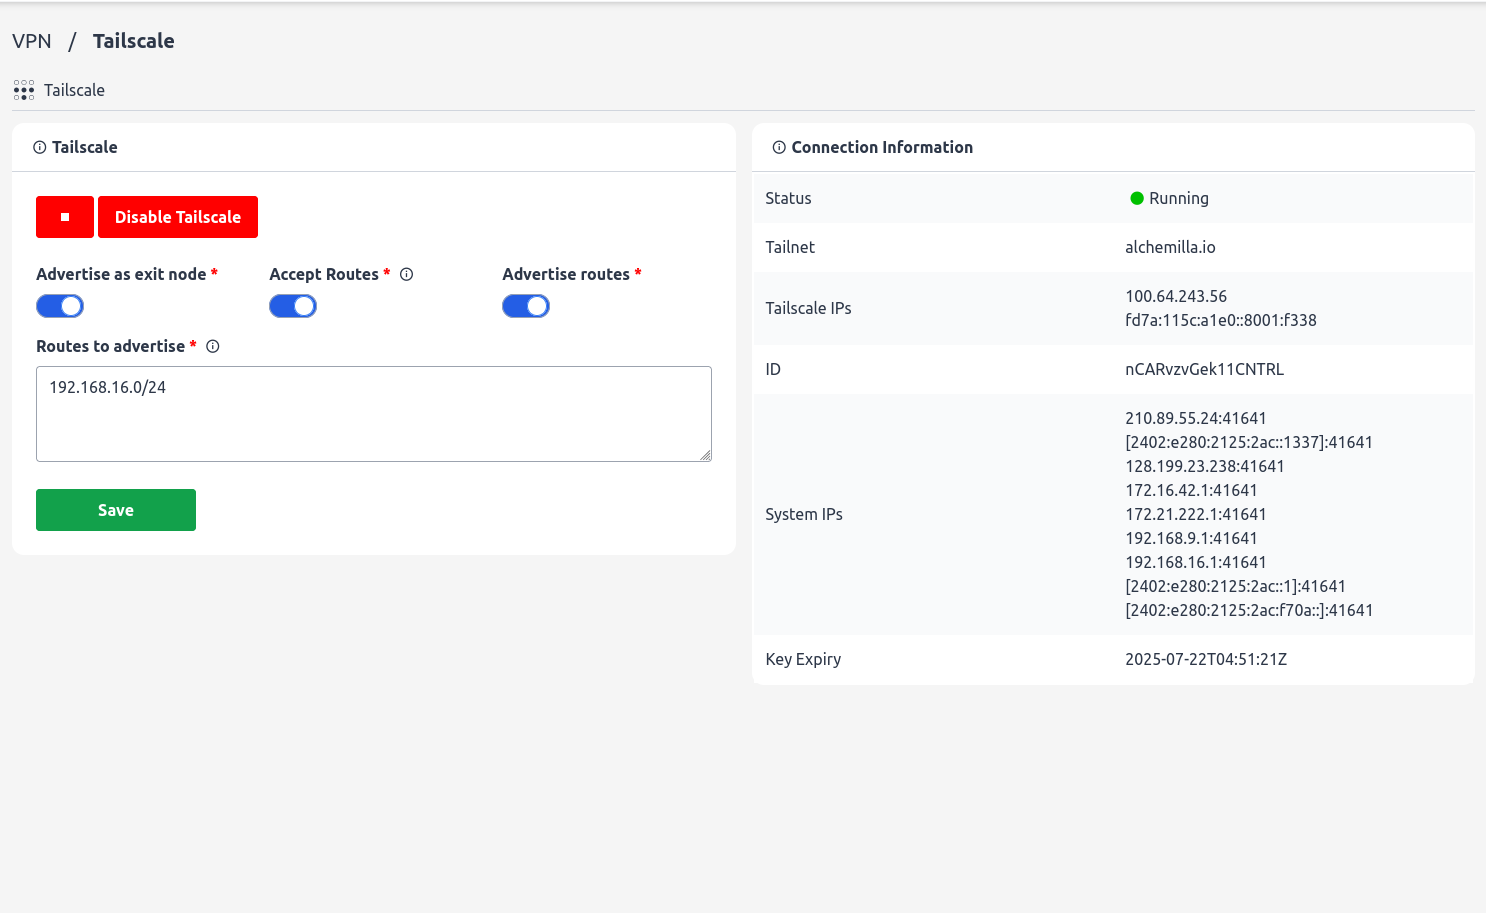This screenshot has height=913, width=1486.
Task: Click the Connection Information heading text
Action: [882, 147]
